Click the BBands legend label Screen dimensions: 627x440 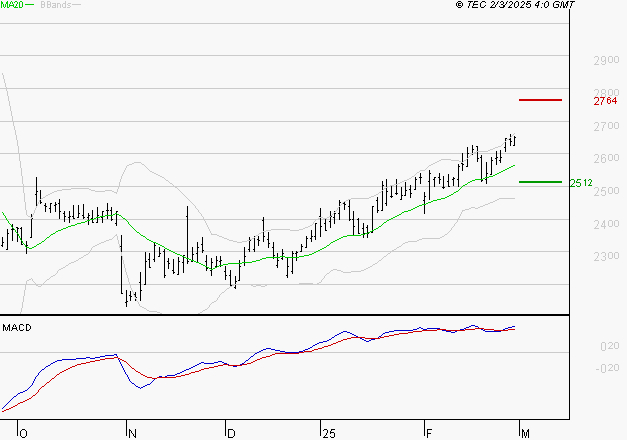coord(56,5)
